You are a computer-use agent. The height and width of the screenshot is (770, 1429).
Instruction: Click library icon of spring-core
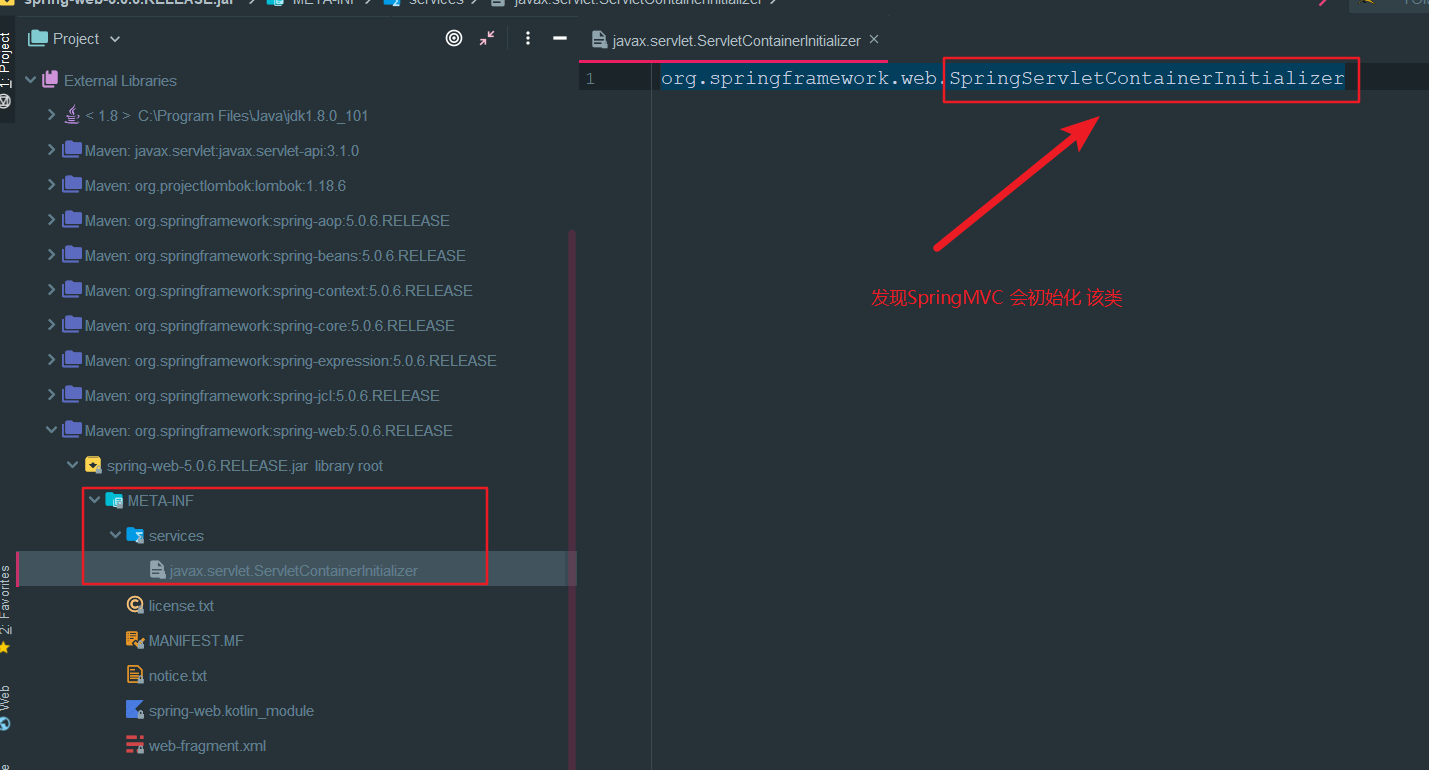[72, 325]
